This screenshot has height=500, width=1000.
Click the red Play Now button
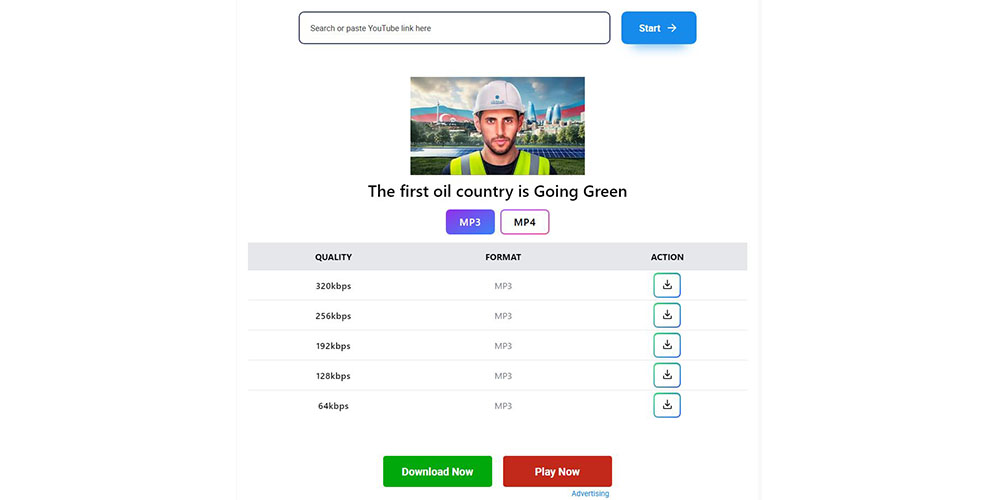pos(557,471)
